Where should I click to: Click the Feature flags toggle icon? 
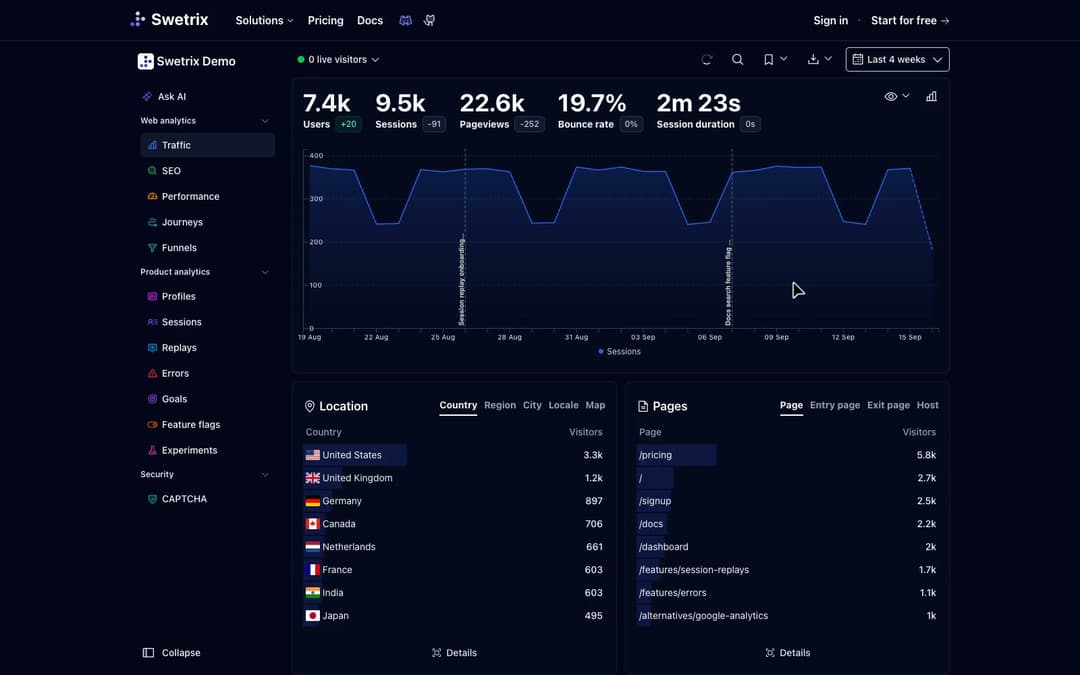(152, 424)
